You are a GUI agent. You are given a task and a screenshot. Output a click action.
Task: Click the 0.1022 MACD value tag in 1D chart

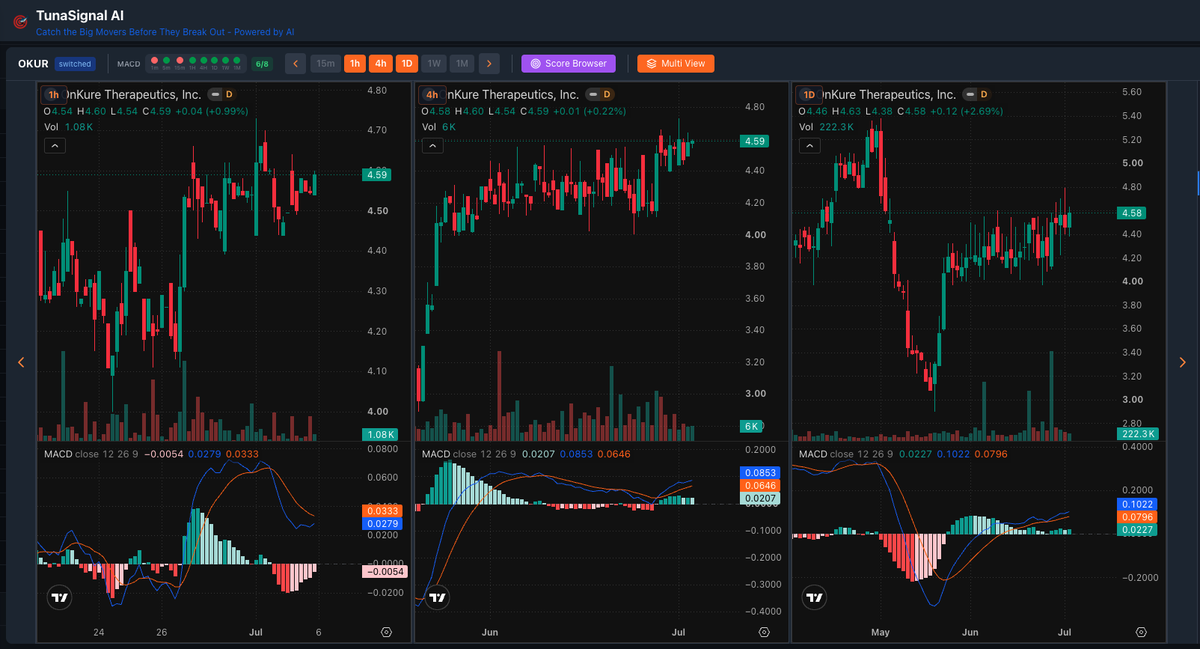1136,505
